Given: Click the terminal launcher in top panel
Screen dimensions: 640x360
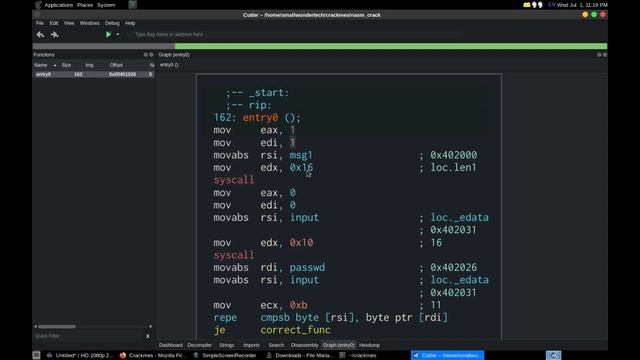Looking at the screenshot, I should coord(133,5).
